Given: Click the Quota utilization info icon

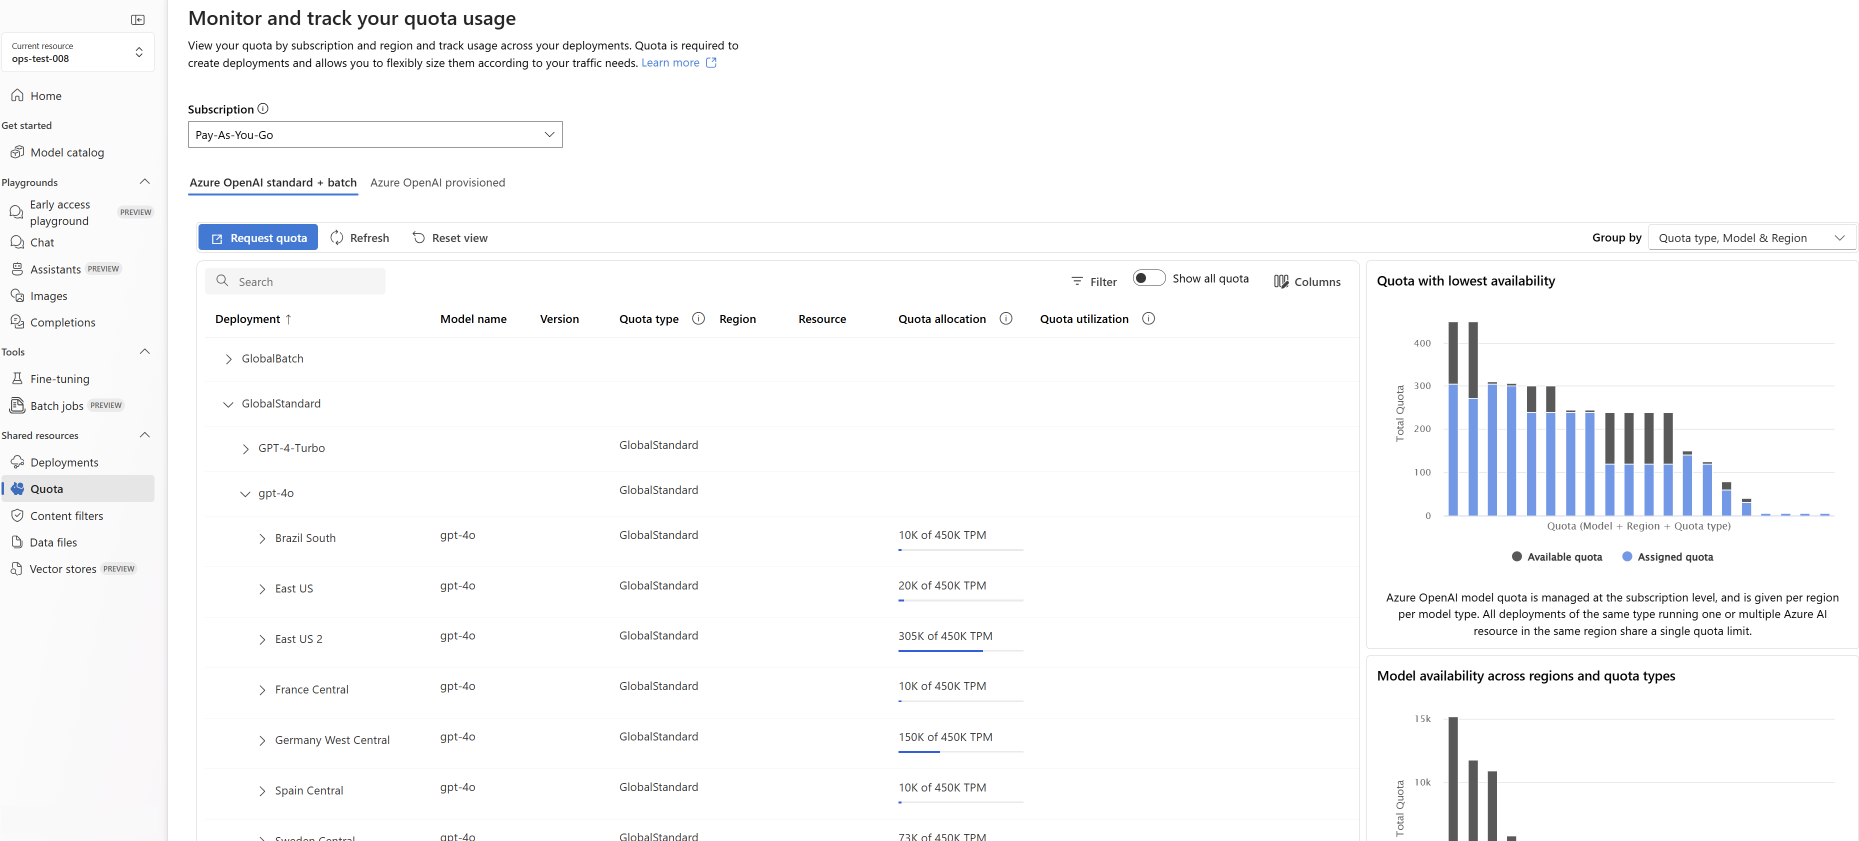Looking at the screenshot, I should point(1149,319).
